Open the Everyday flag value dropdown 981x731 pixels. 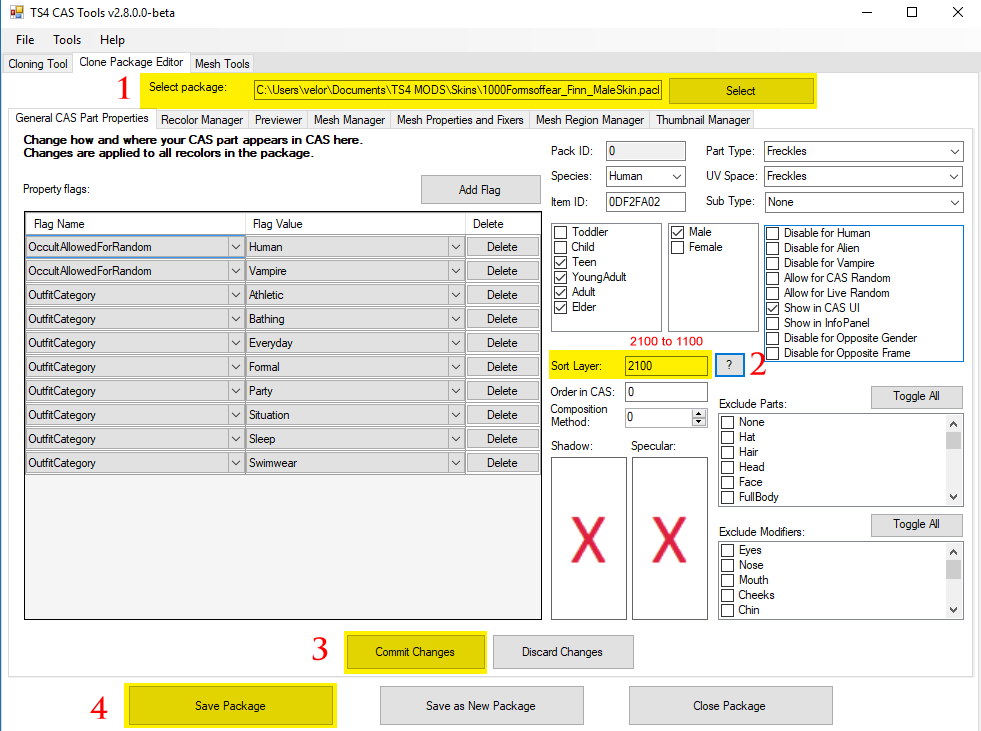pos(455,343)
